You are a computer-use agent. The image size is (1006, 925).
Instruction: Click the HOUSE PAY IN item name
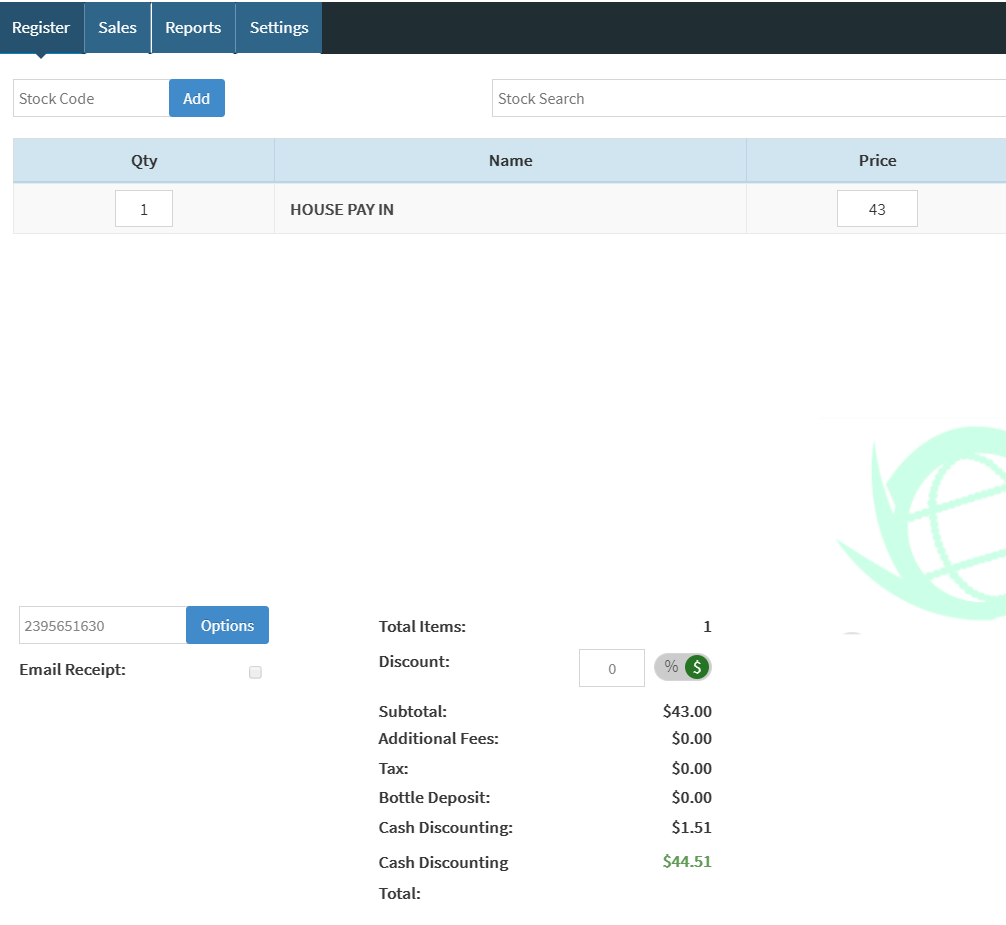click(x=341, y=210)
